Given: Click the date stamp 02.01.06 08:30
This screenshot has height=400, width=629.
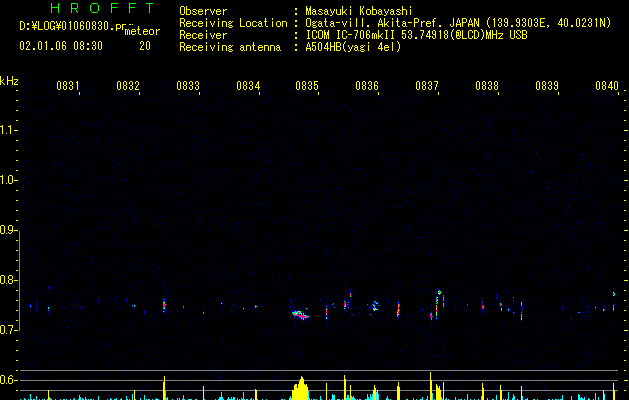Looking at the screenshot, I should 61,46.
